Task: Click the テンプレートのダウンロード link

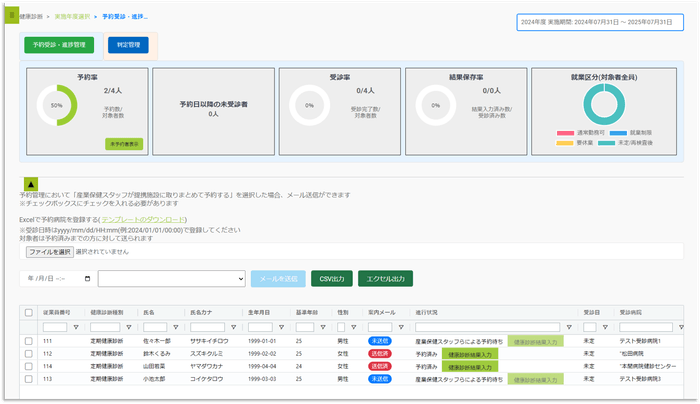Action: click(143, 219)
